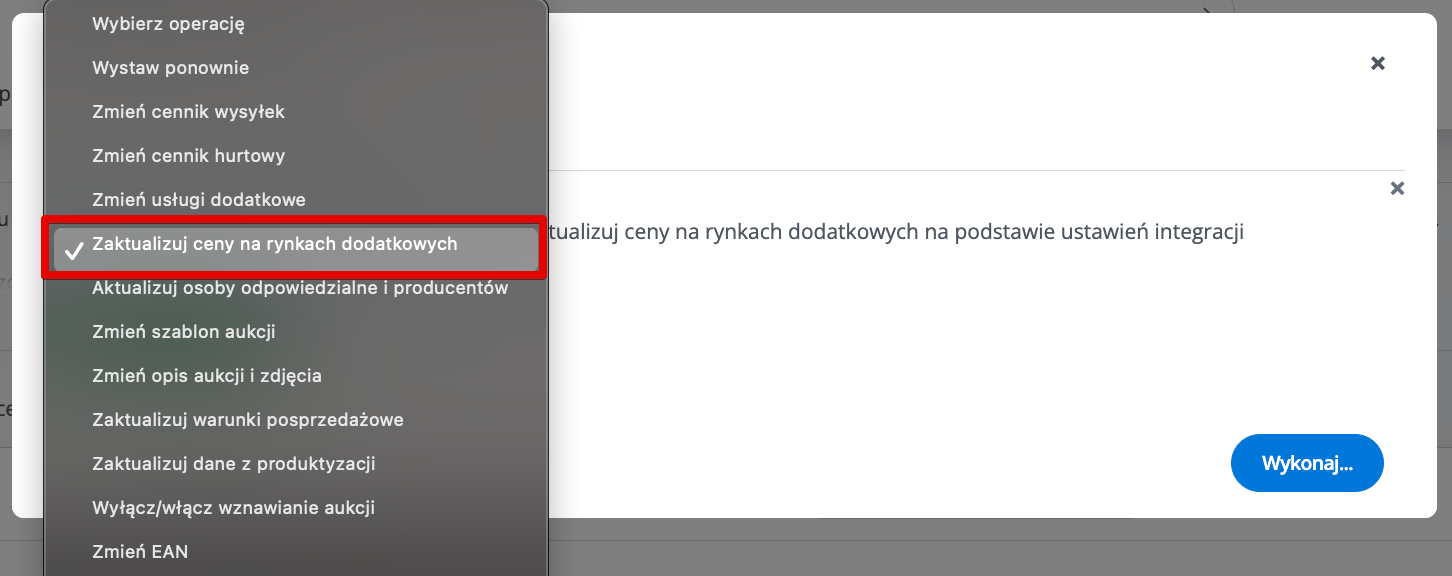Screen dimensions: 1452x576
Task: Select 'Zmień opis aukcji i zdjęcia'
Action: point(206,376)
